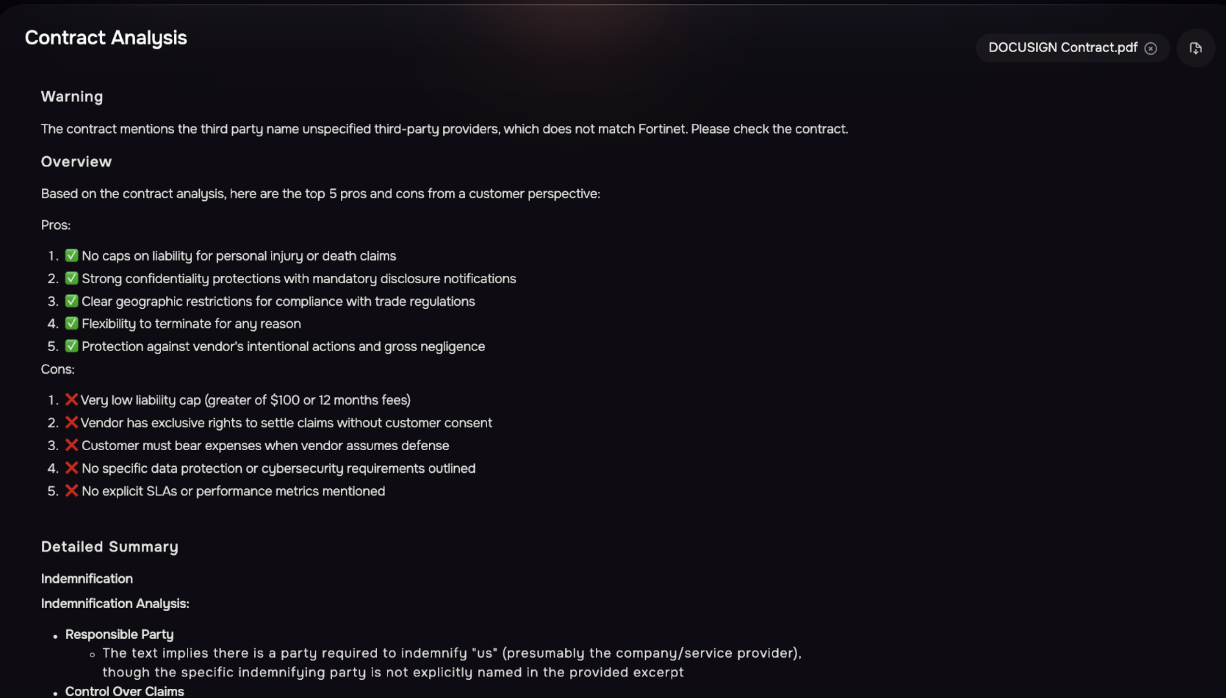
Task: Click the green check beside liability caps pro
Action: pyautogui.click(x=72, y=256)
